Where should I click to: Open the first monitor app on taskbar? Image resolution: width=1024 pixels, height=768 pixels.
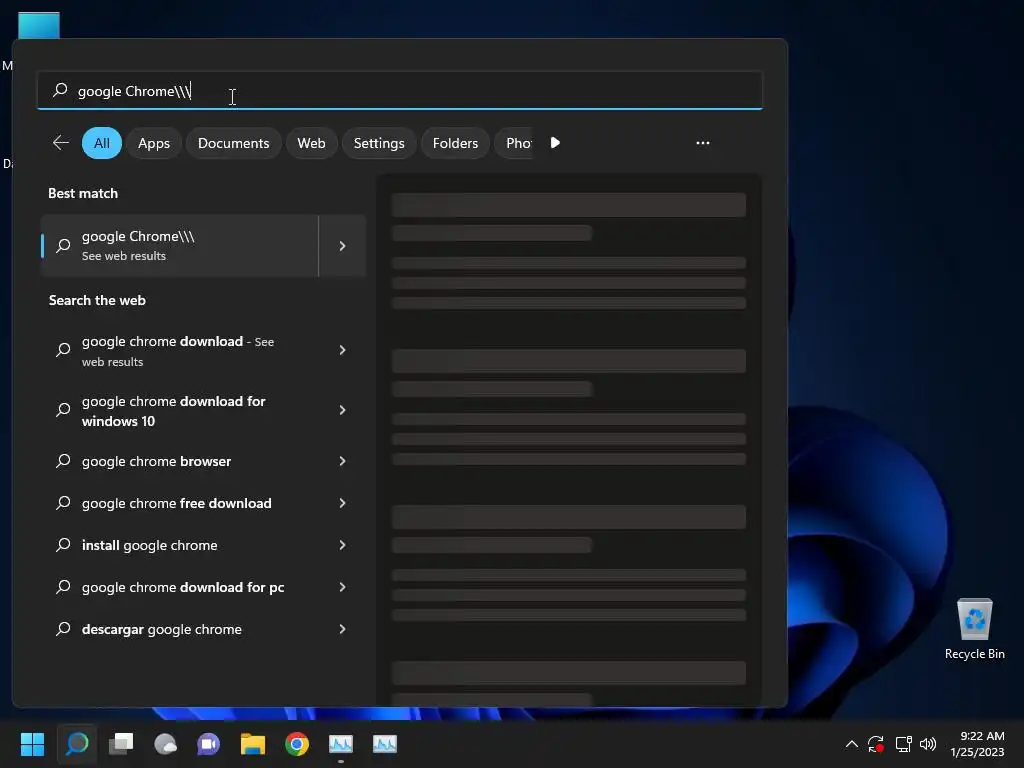tap(341, 744)
